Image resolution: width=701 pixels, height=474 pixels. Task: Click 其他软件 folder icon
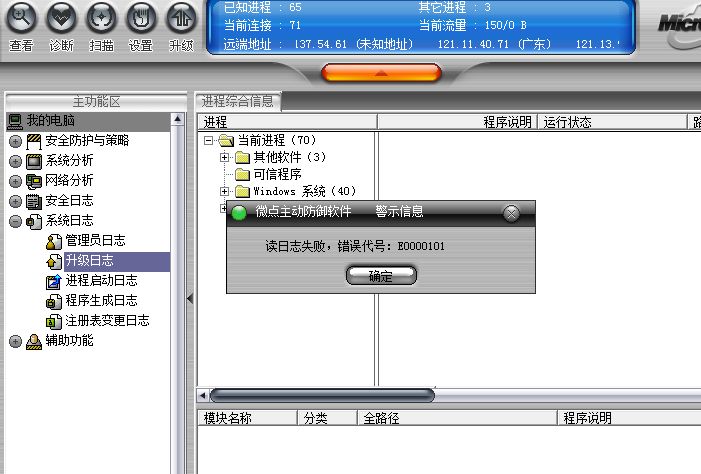(x=242, y=157)
